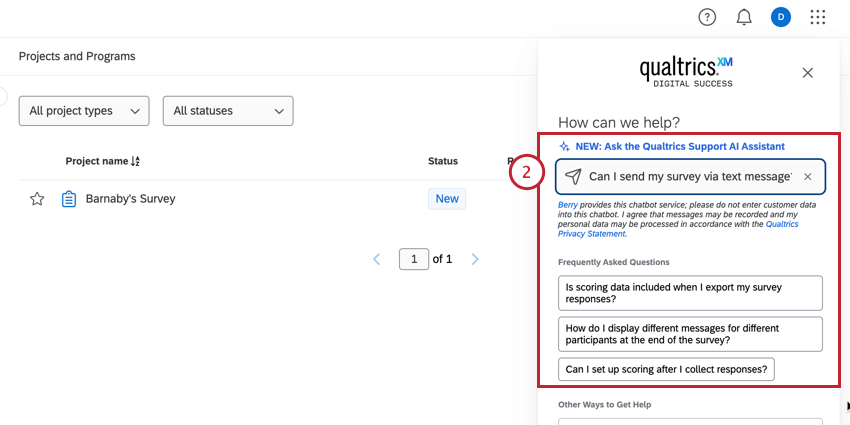Go to the next page arrow
850x425 pixels.
pos(475,259)
